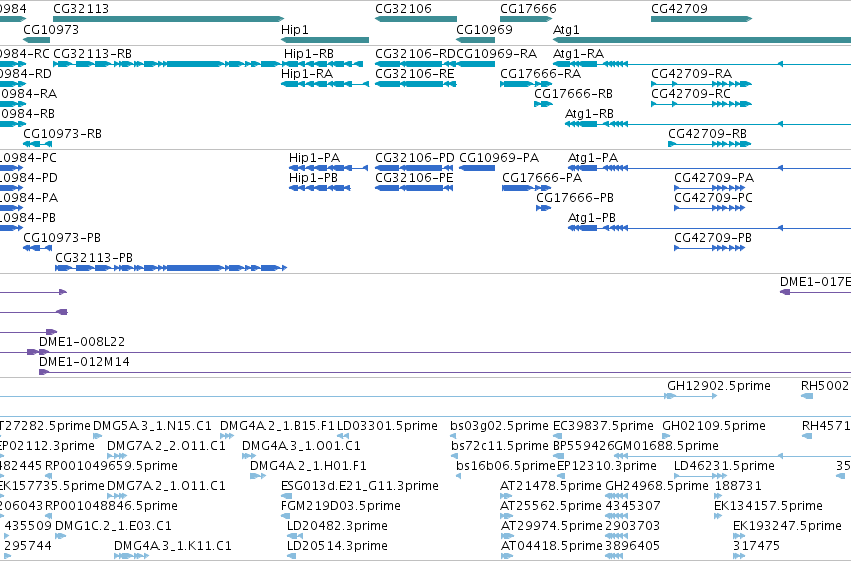Click the CG10973 gene label
This screenshot has height=561, width=851.
(x=51, y=30)
